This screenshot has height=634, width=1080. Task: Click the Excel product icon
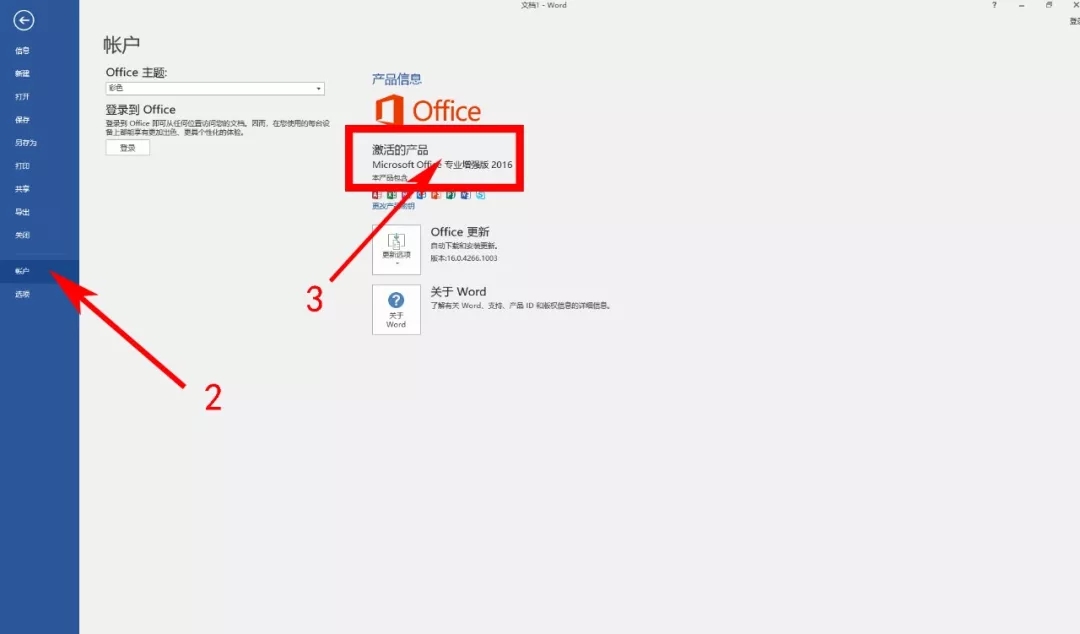point(392,195)
